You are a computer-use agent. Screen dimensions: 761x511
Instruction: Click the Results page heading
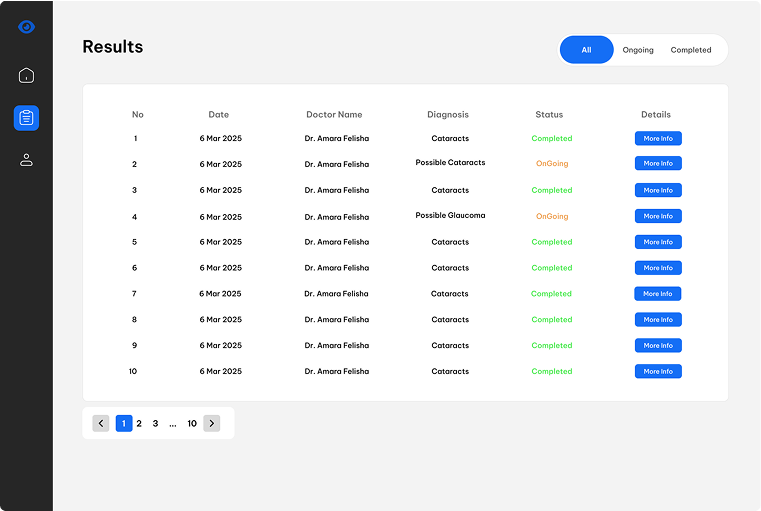(113, 47)
